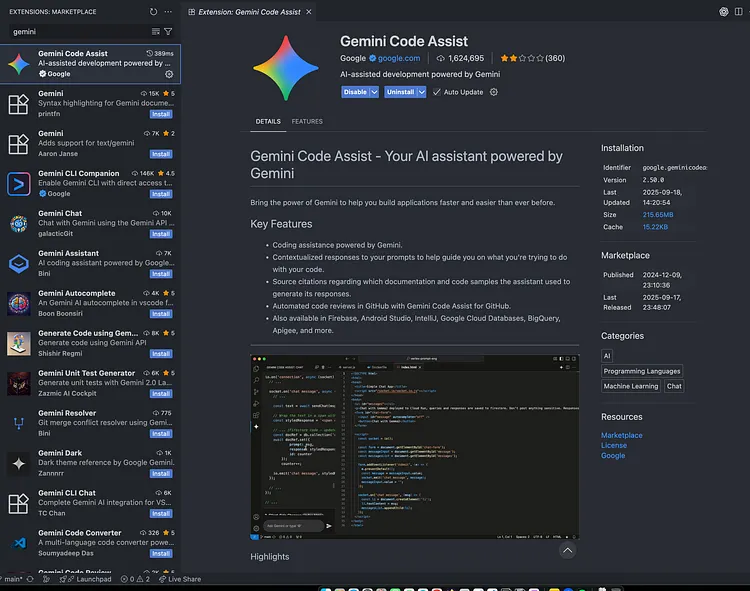Click the Gemini CLI Companion extension icon

pos(19,184)
